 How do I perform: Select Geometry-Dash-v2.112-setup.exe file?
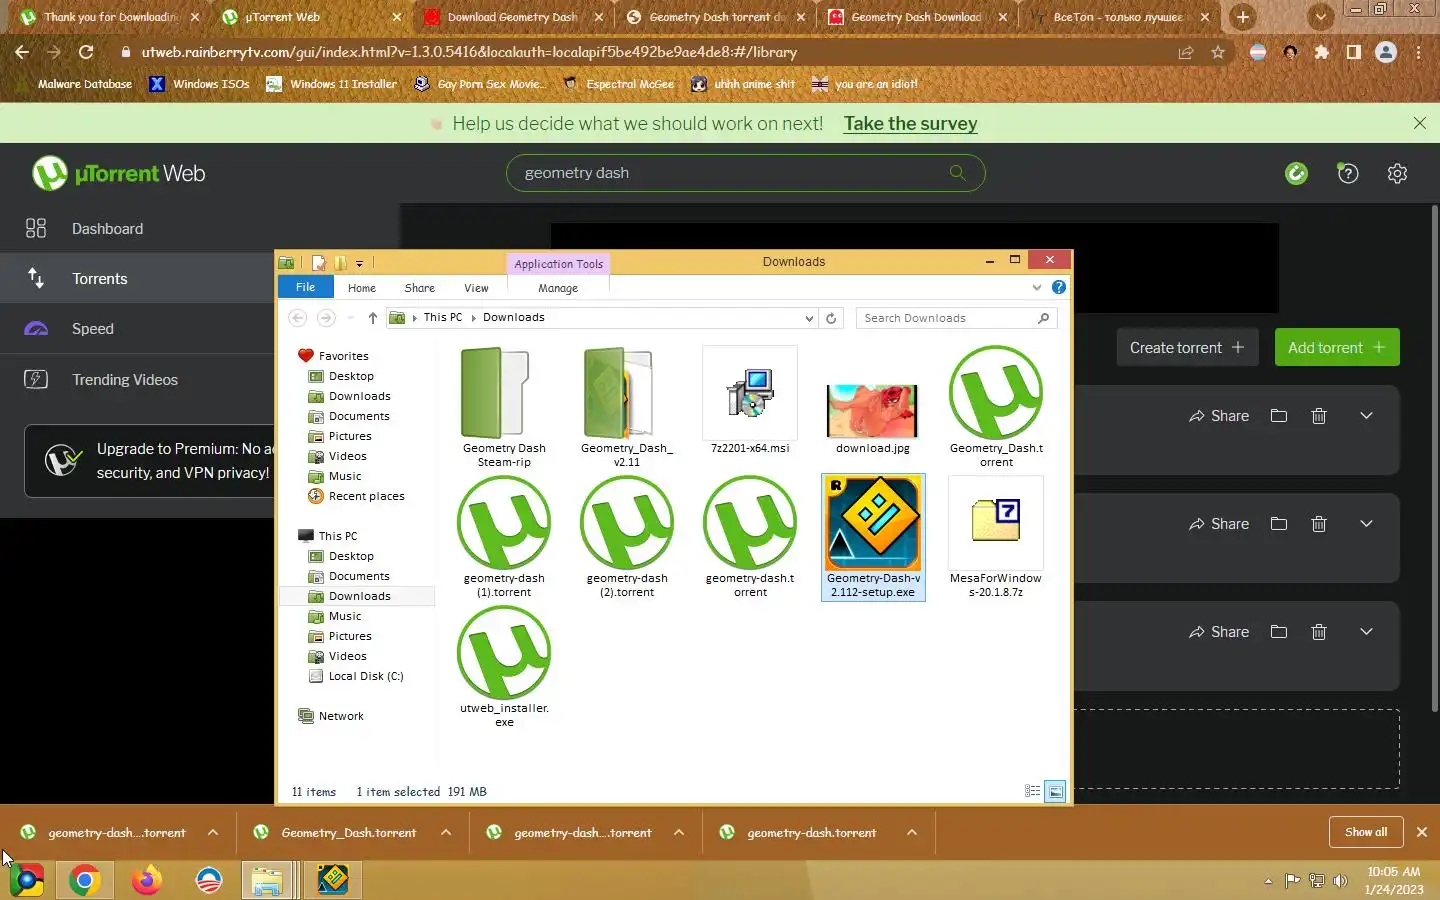873,537
